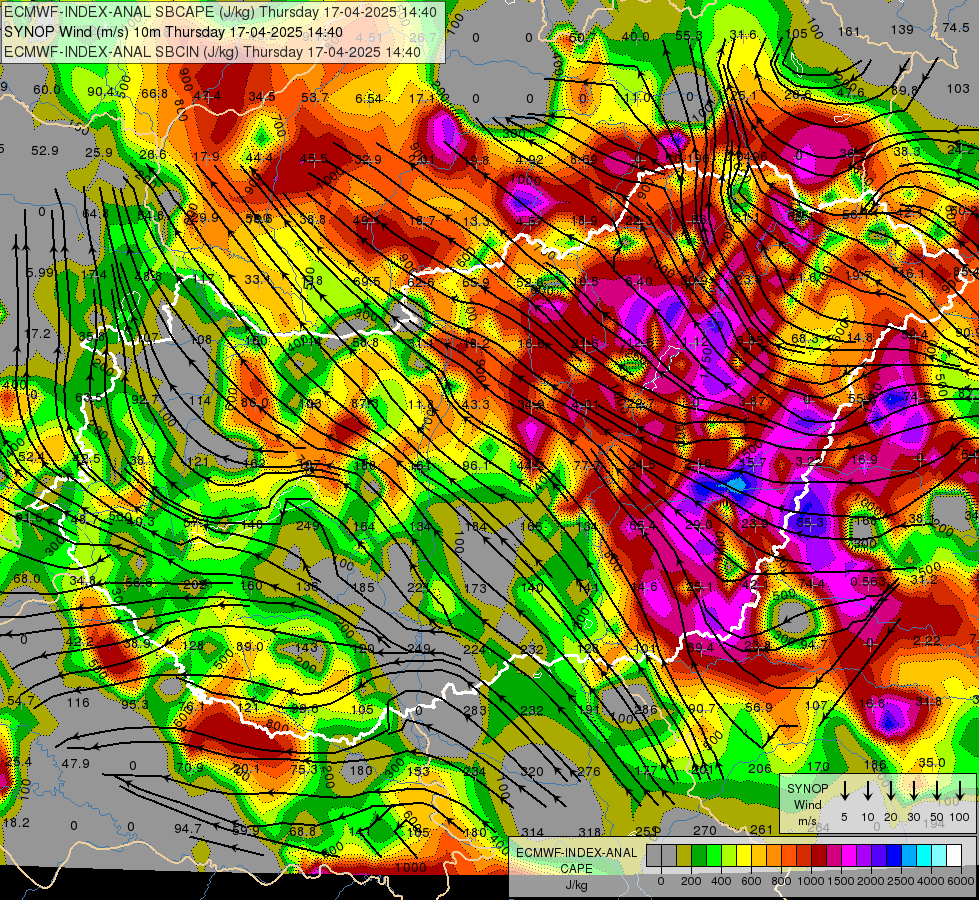979x900 pixels.
Task: Click the SYNOP Wind m/s legend caption
Action: click(x=807, y=804)
